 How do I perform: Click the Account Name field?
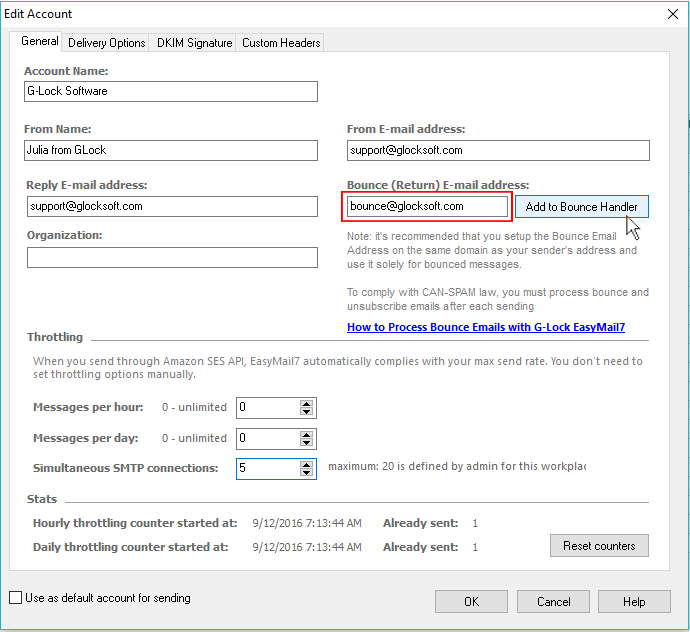[171, 92]
